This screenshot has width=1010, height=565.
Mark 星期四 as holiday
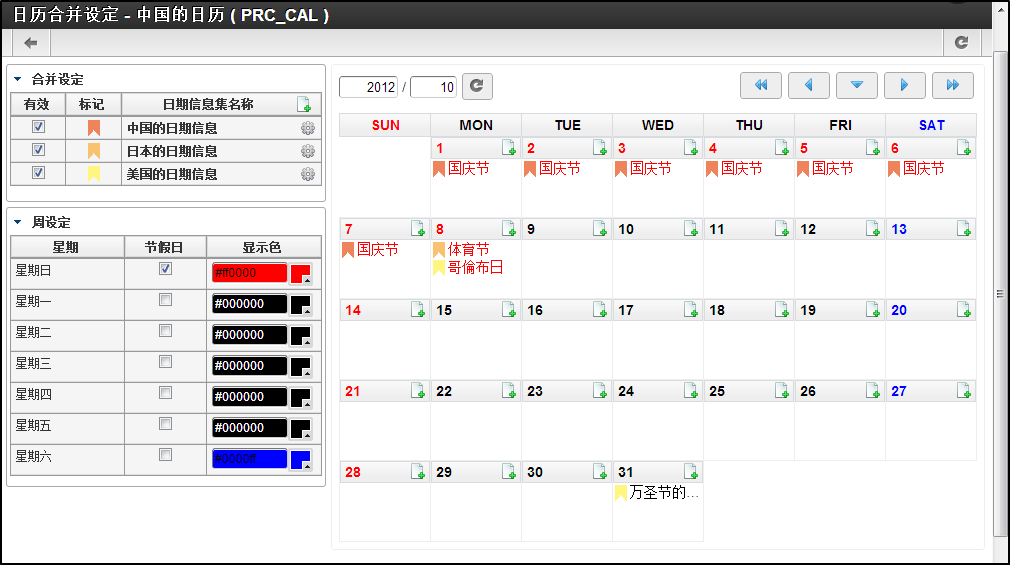click(x=166, y=392)
